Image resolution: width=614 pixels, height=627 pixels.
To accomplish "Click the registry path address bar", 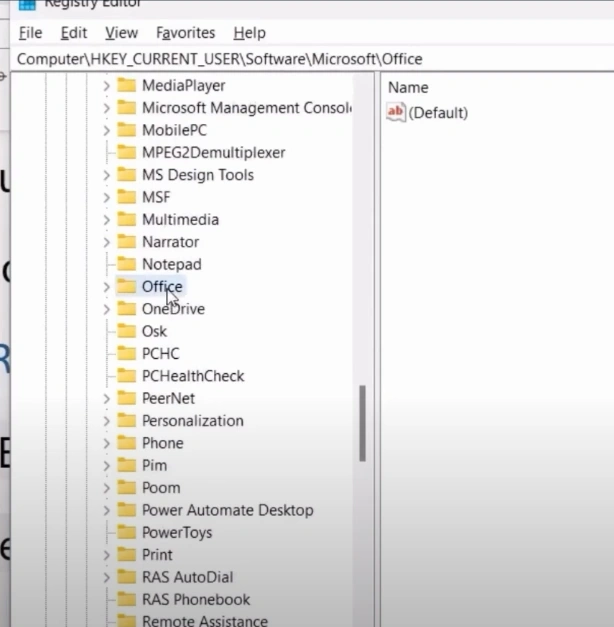I will click(x=312, y=59).
